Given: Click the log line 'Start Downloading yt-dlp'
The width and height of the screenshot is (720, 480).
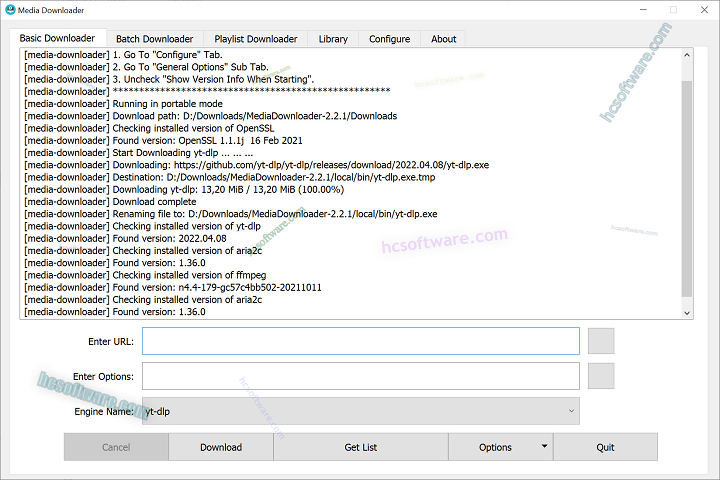Looking at the screenshot, I should [x=138, y=152].
